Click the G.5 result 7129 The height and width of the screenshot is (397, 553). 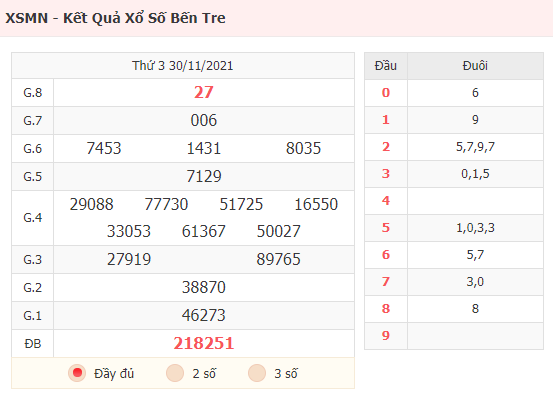(x=204, y=176)
